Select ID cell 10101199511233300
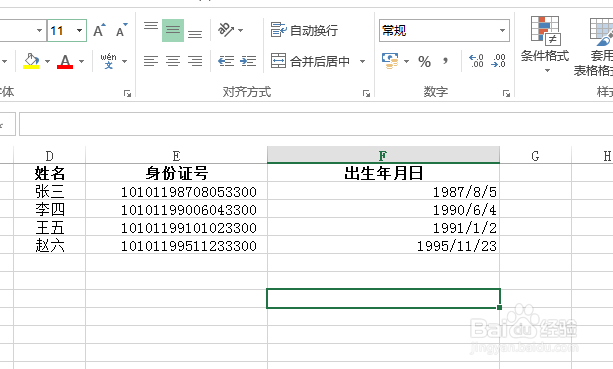613x369 pixels. click(x=176, y=245)
